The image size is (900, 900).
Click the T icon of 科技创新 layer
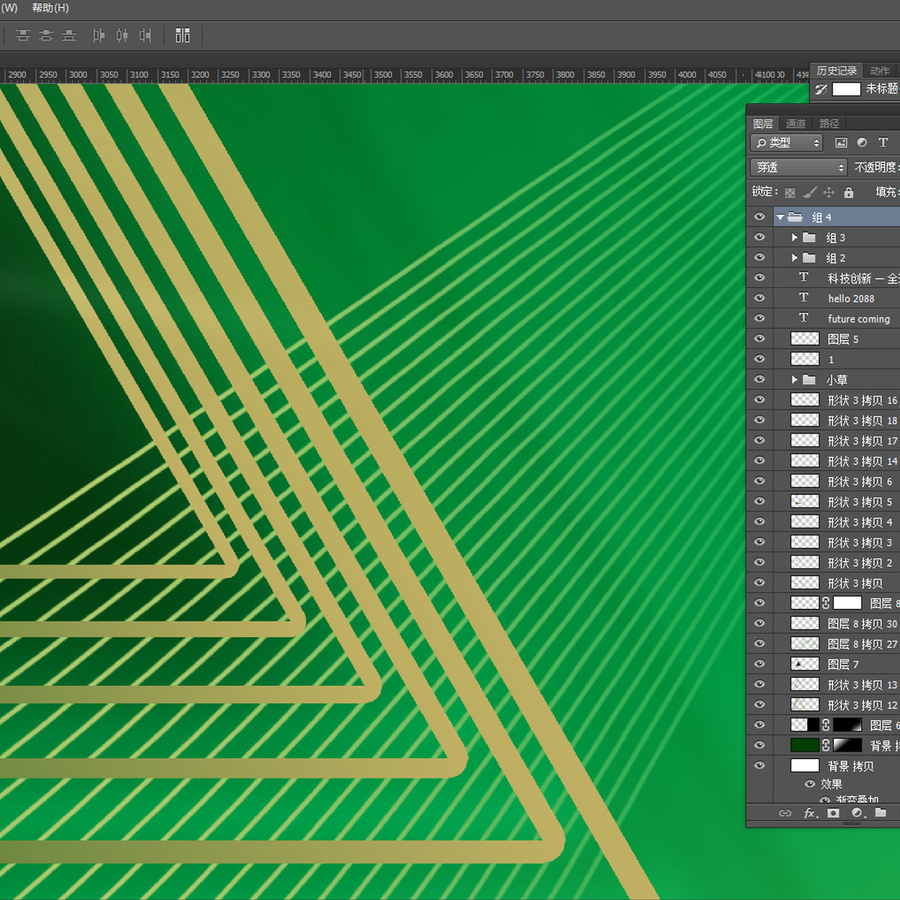pyautogui.click(x=804, y=277)
